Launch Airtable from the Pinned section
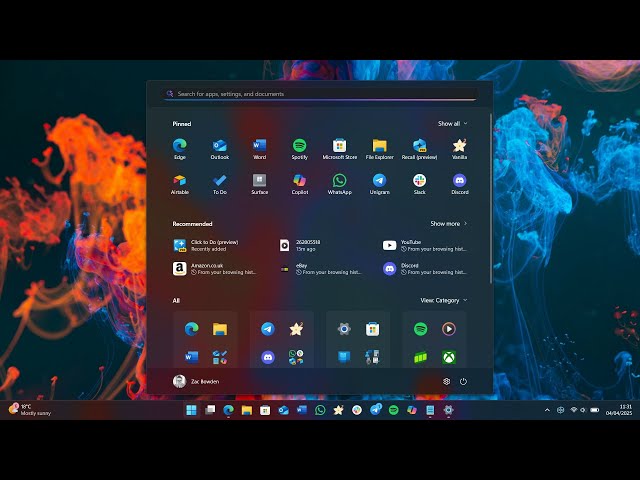Viewport: 640px width, 480px height. pyautogui.click(x=180, y=184)
